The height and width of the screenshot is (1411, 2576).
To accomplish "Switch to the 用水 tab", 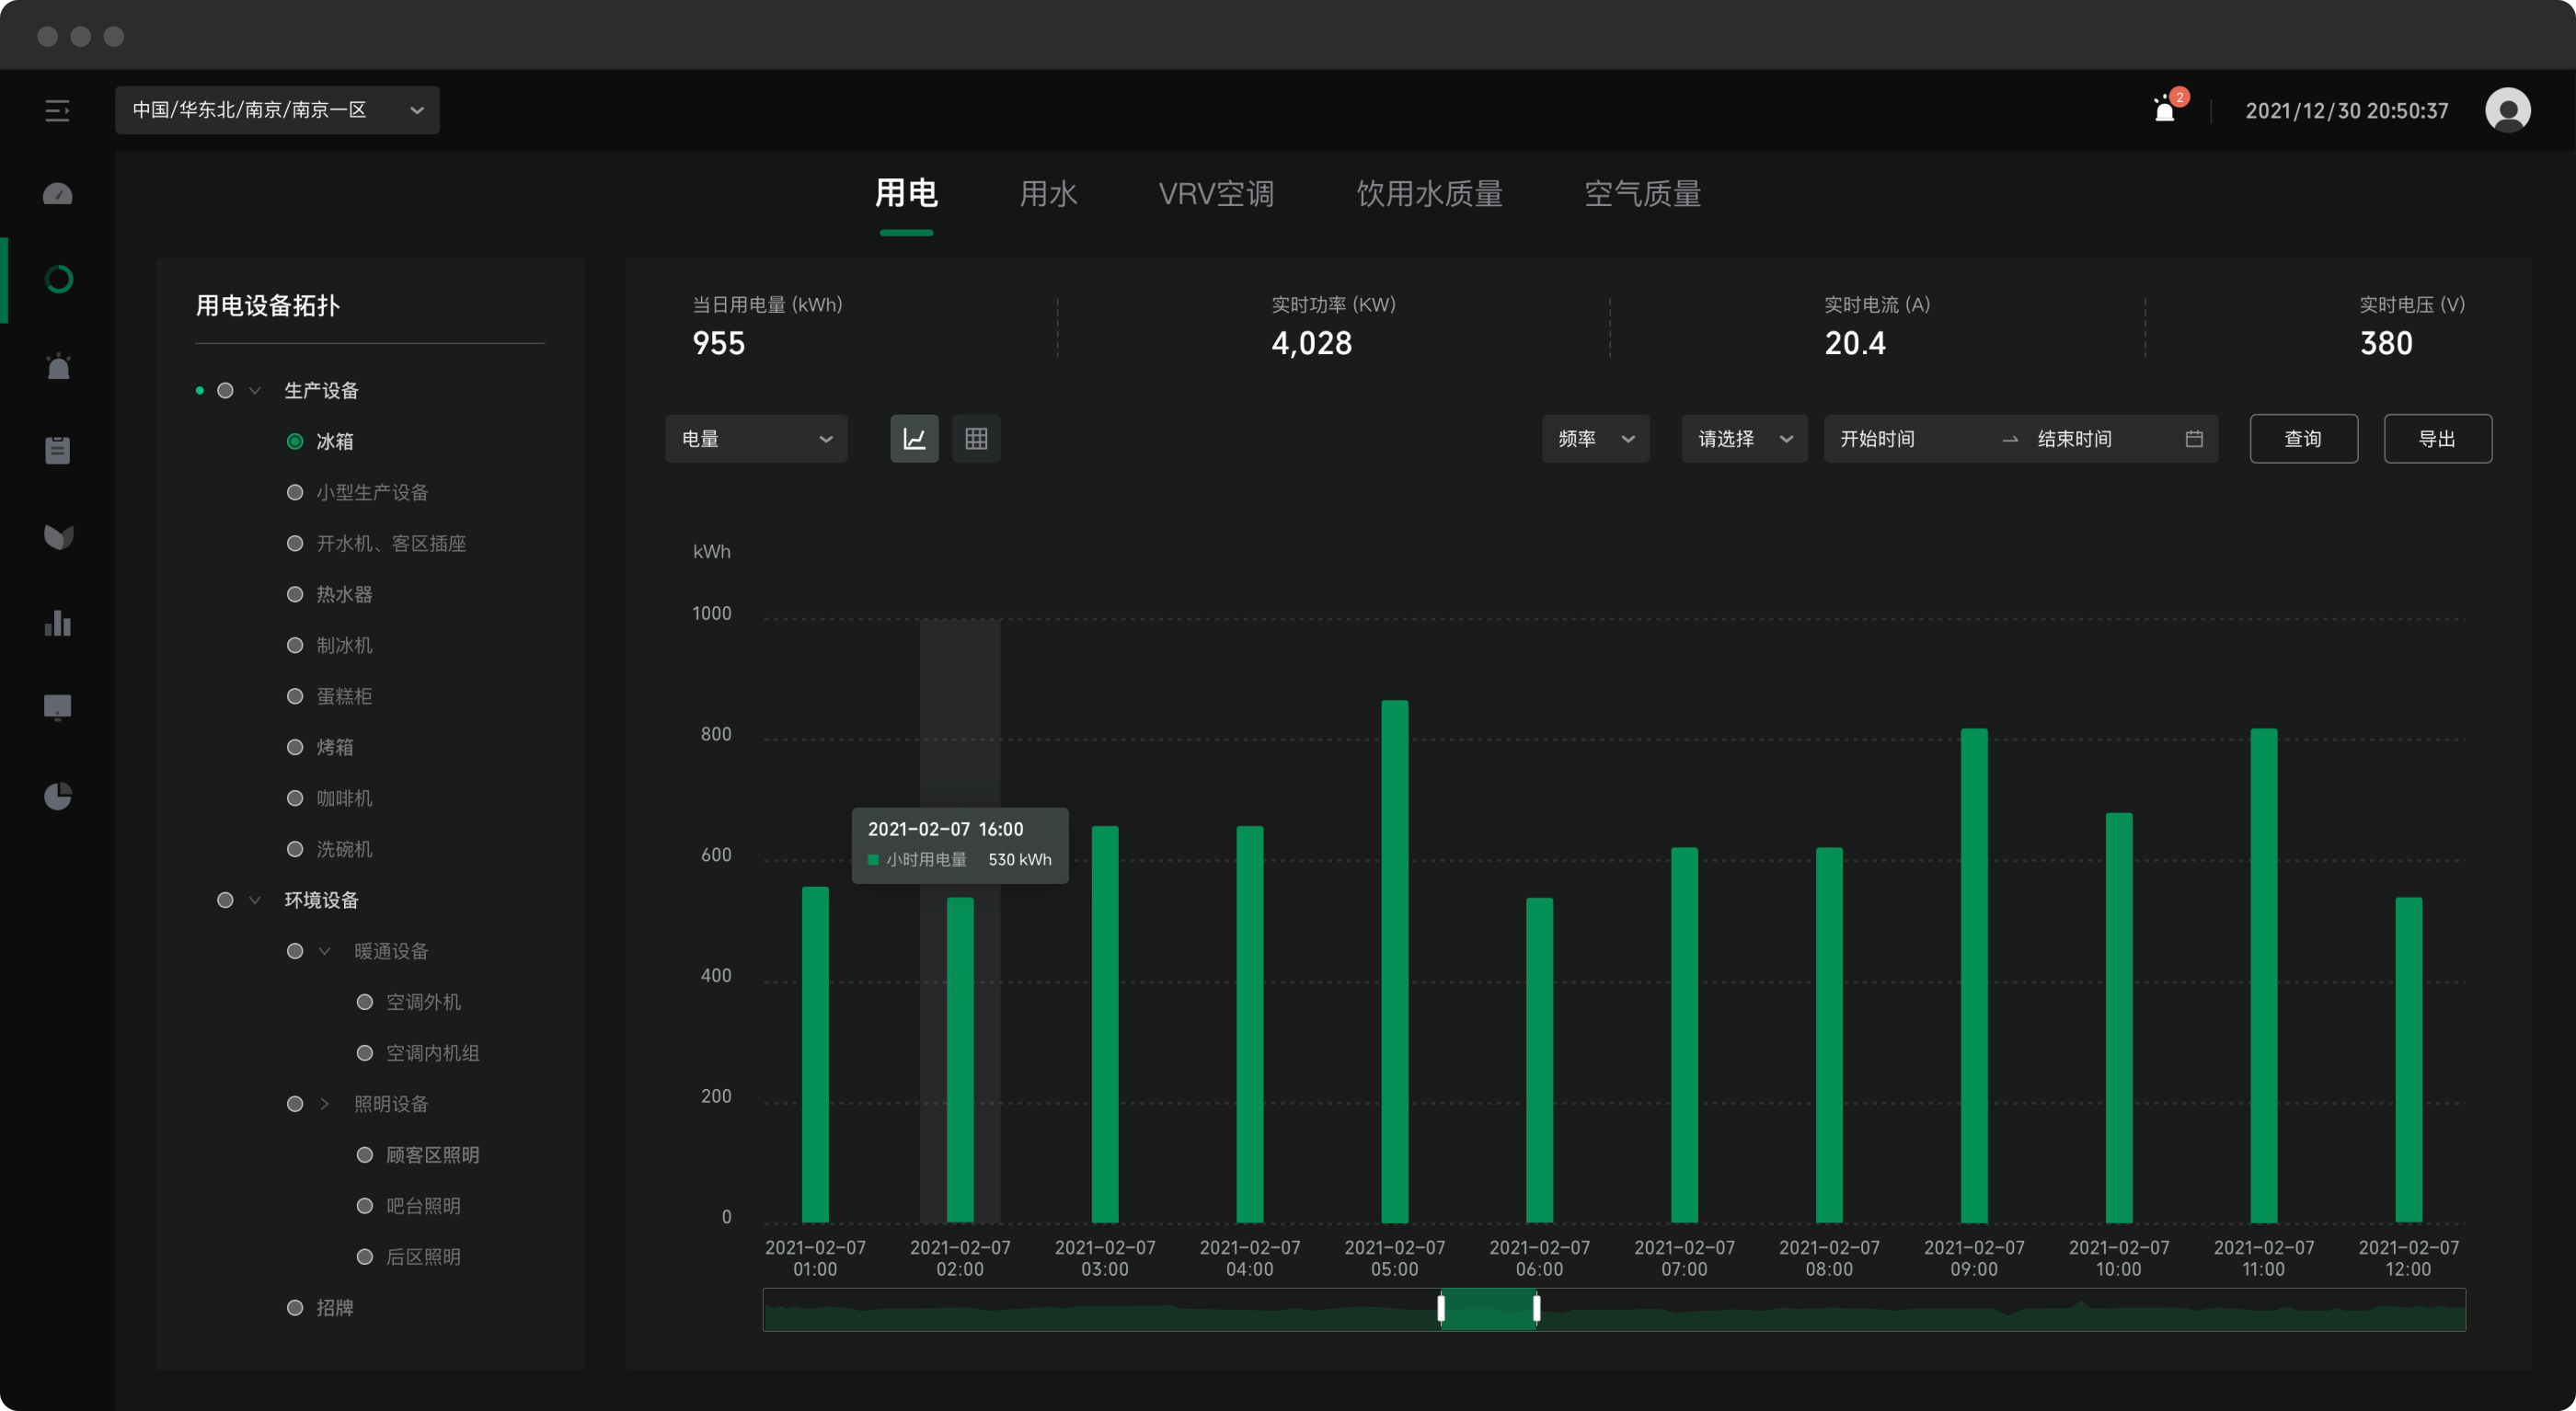I will coord(1047,194).
